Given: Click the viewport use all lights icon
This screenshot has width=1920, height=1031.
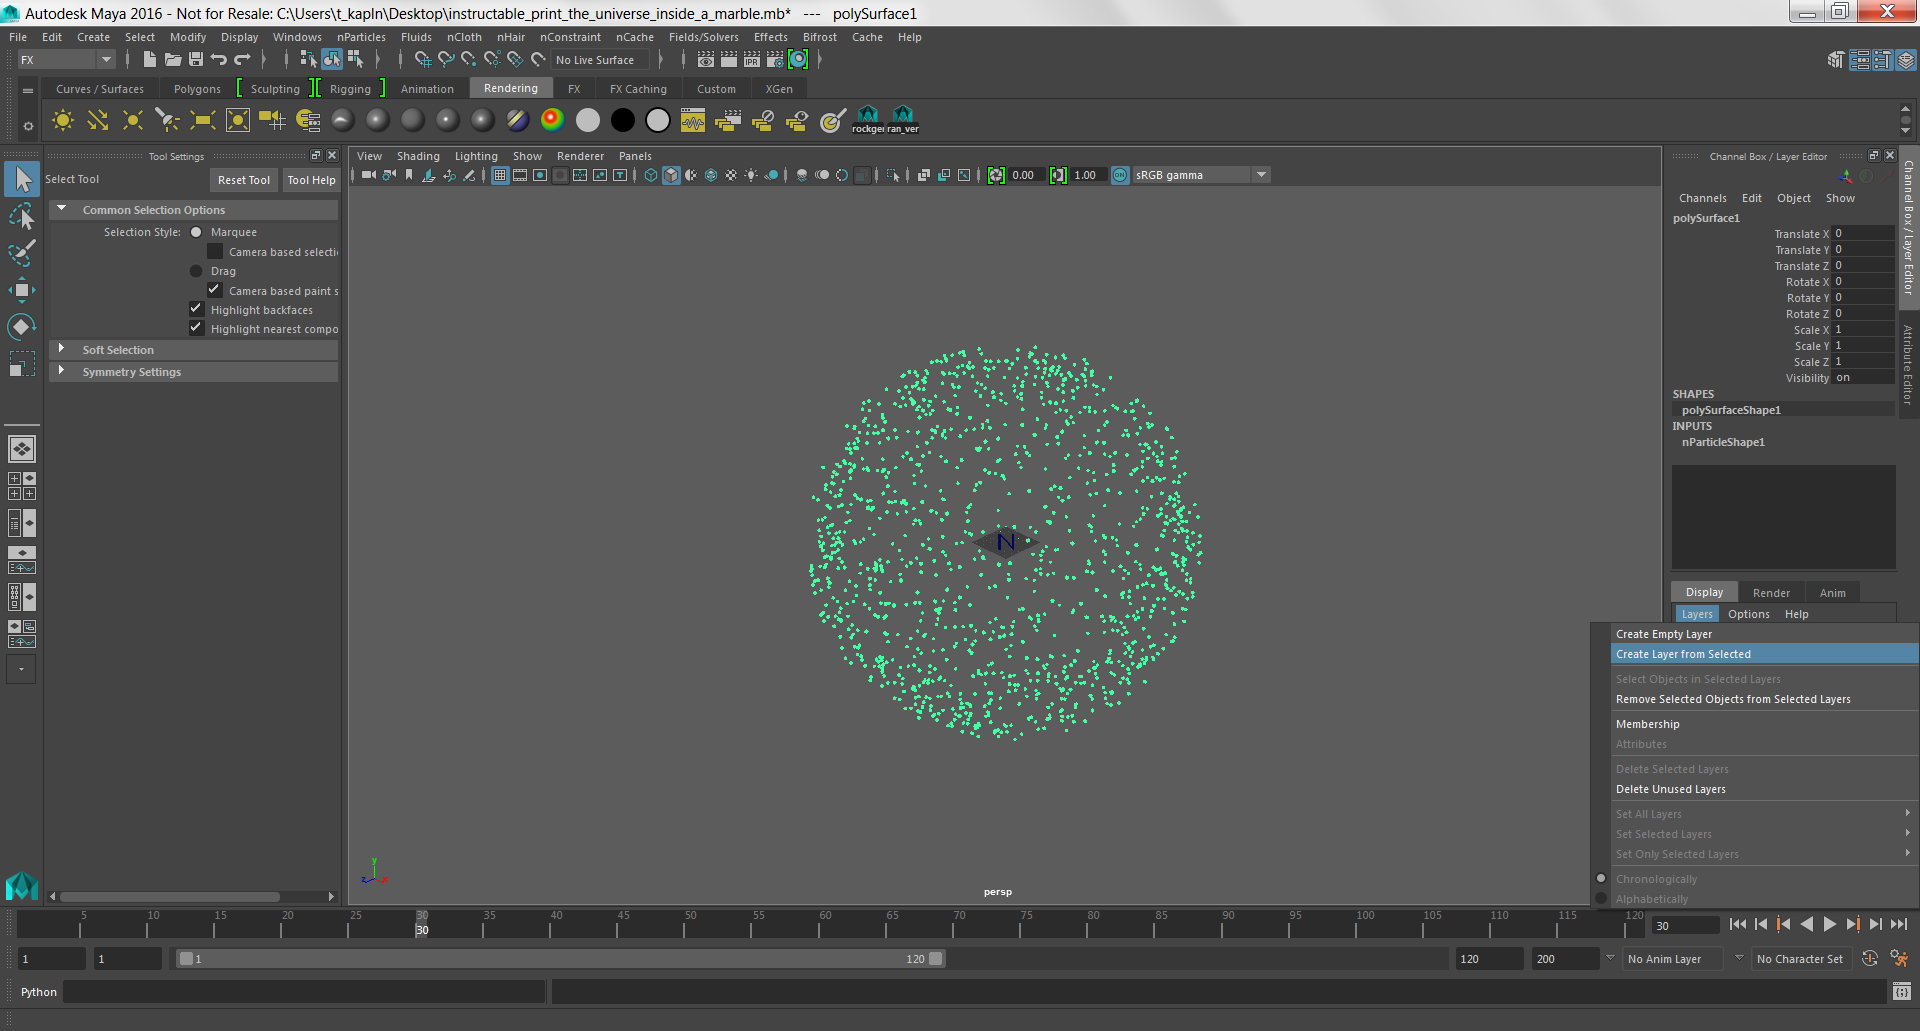Looking at the screenshot, I should click(751, 175).
